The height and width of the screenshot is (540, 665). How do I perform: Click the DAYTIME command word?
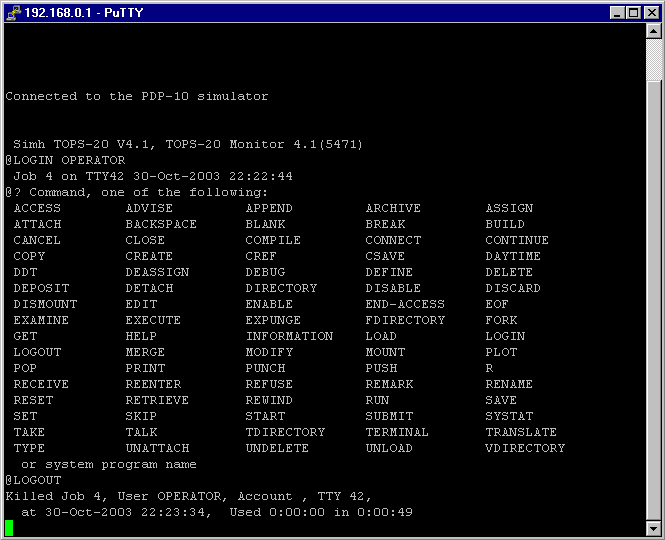coord(513,256)
